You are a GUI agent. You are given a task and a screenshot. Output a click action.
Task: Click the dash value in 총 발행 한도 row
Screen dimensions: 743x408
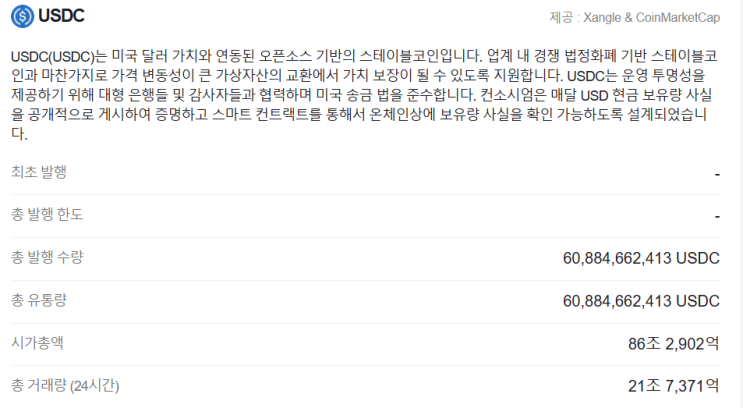(x=717, y=217)
